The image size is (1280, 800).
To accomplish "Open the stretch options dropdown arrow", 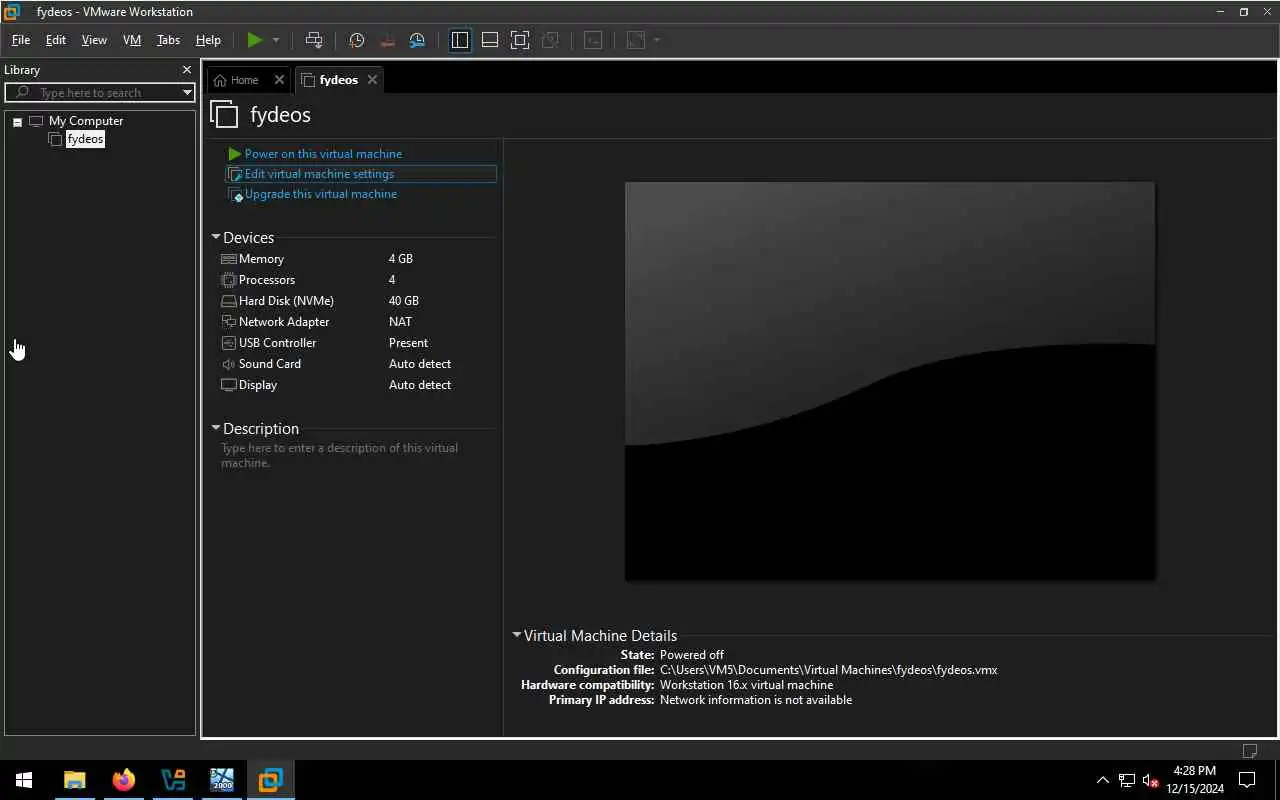I will [657, 40].
